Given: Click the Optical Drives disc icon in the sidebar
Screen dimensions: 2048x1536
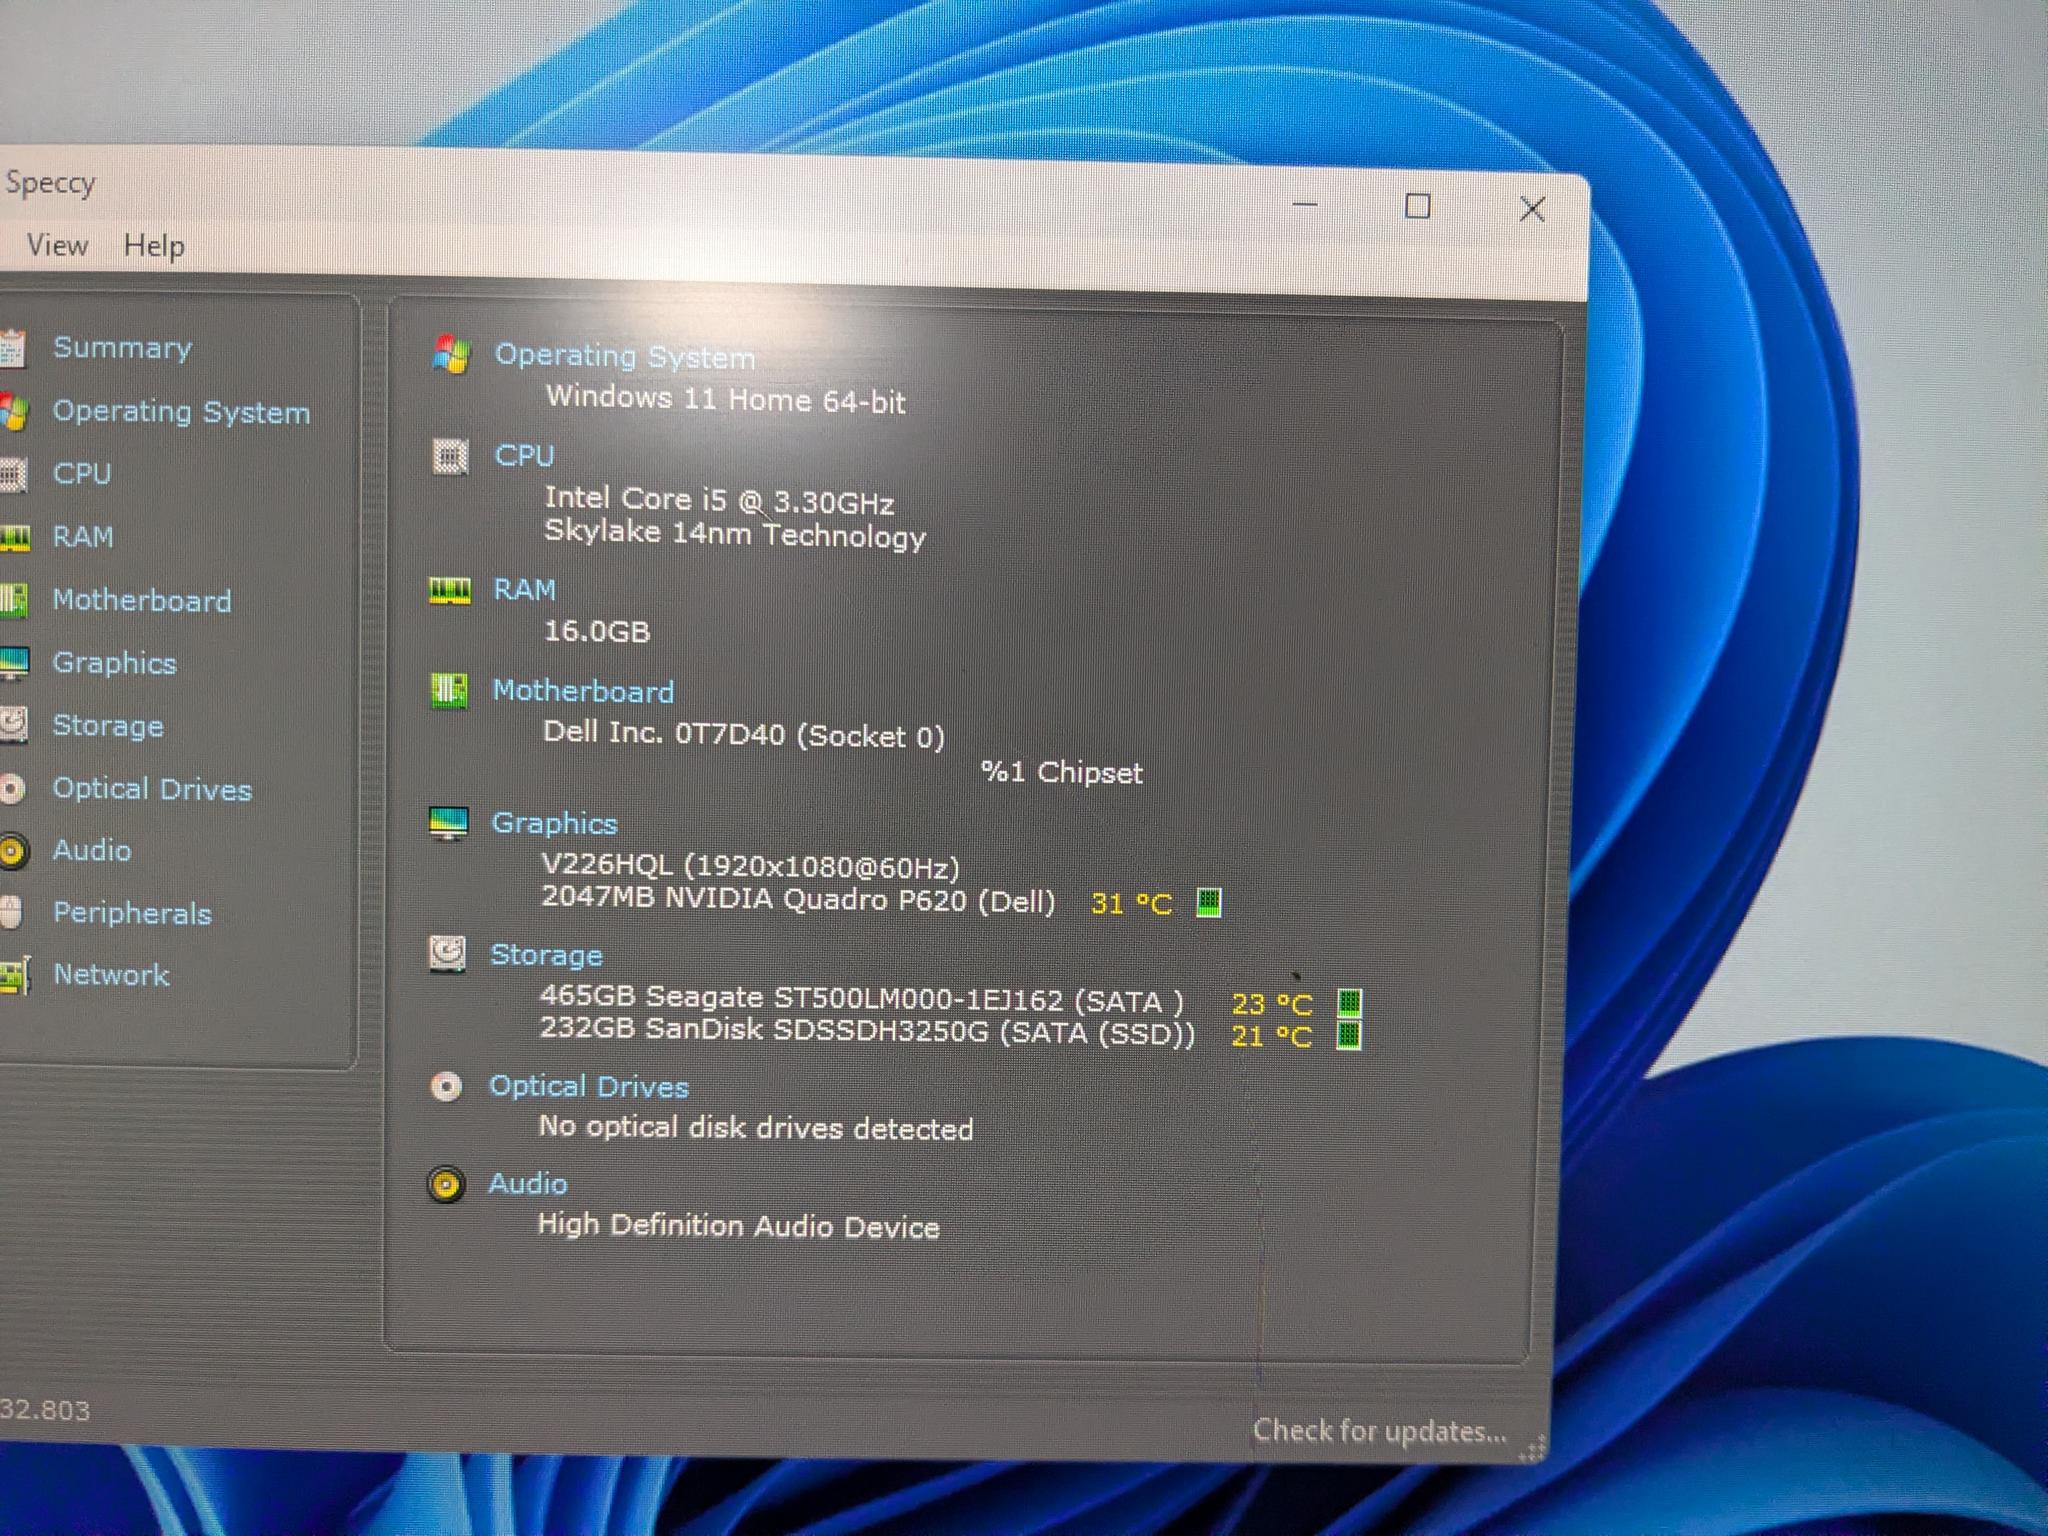Looking at the screenshot, I should [x=12, y=789].
